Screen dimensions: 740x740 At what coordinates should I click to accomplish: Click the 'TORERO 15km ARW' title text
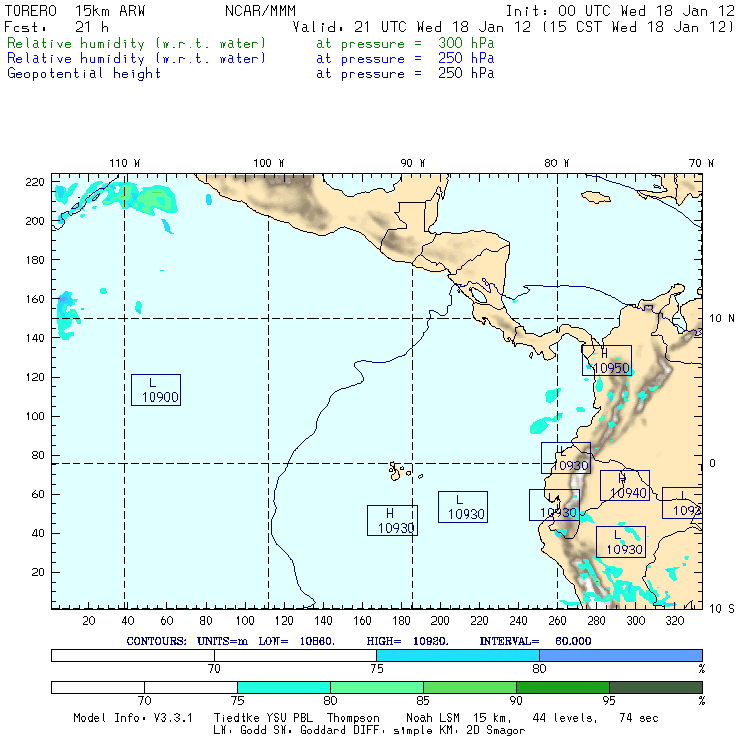coord(75,11)
